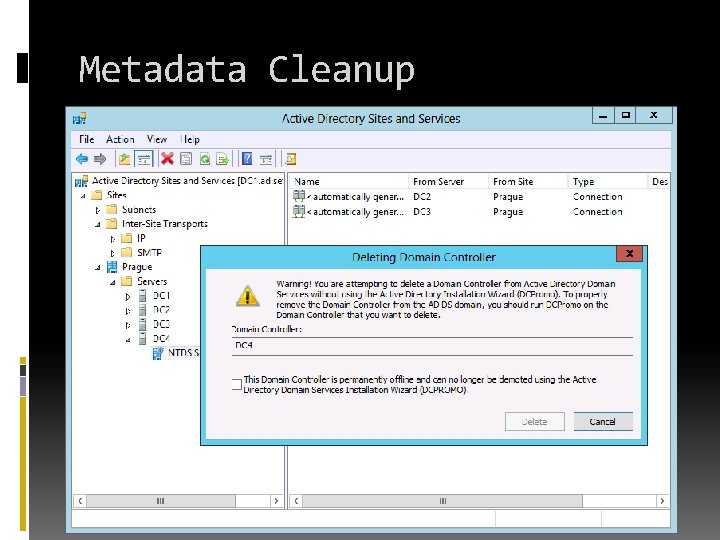Click the SMTP folder icon
This screenshot has width=720, height=540.
pyautogui.click(x=126, y=252)
